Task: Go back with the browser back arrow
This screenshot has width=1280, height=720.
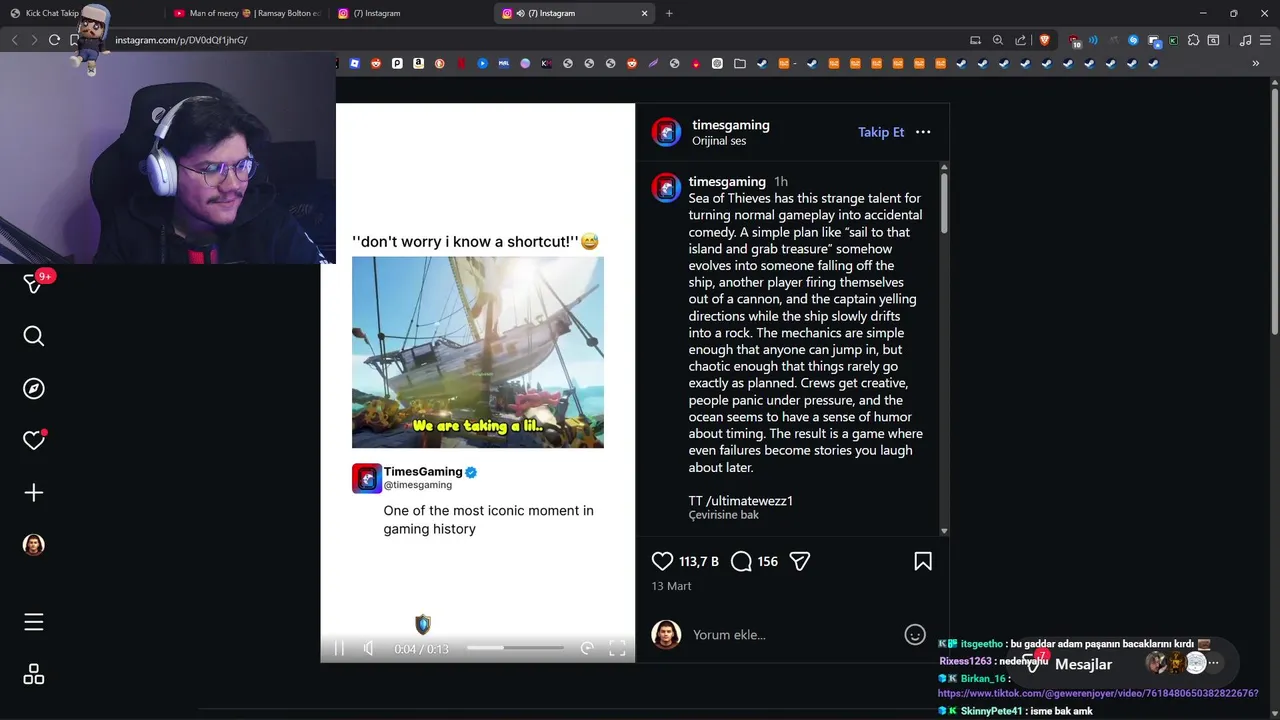Action: tap(14, 40)
